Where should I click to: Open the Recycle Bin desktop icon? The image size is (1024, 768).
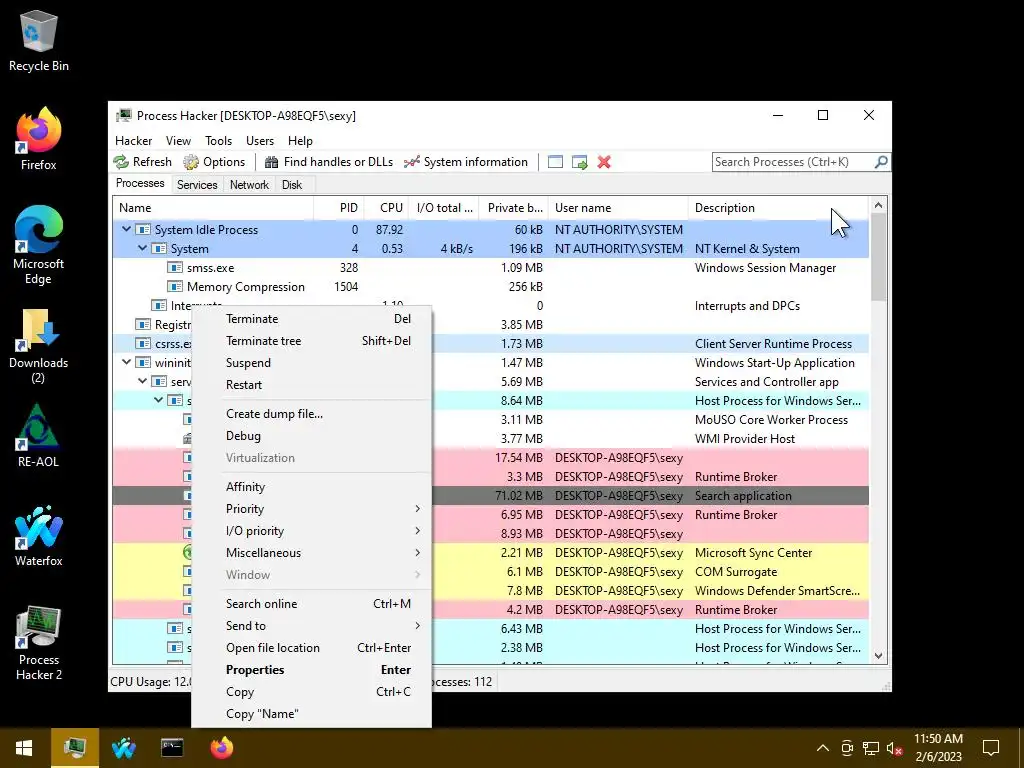(x=39, y=42)
